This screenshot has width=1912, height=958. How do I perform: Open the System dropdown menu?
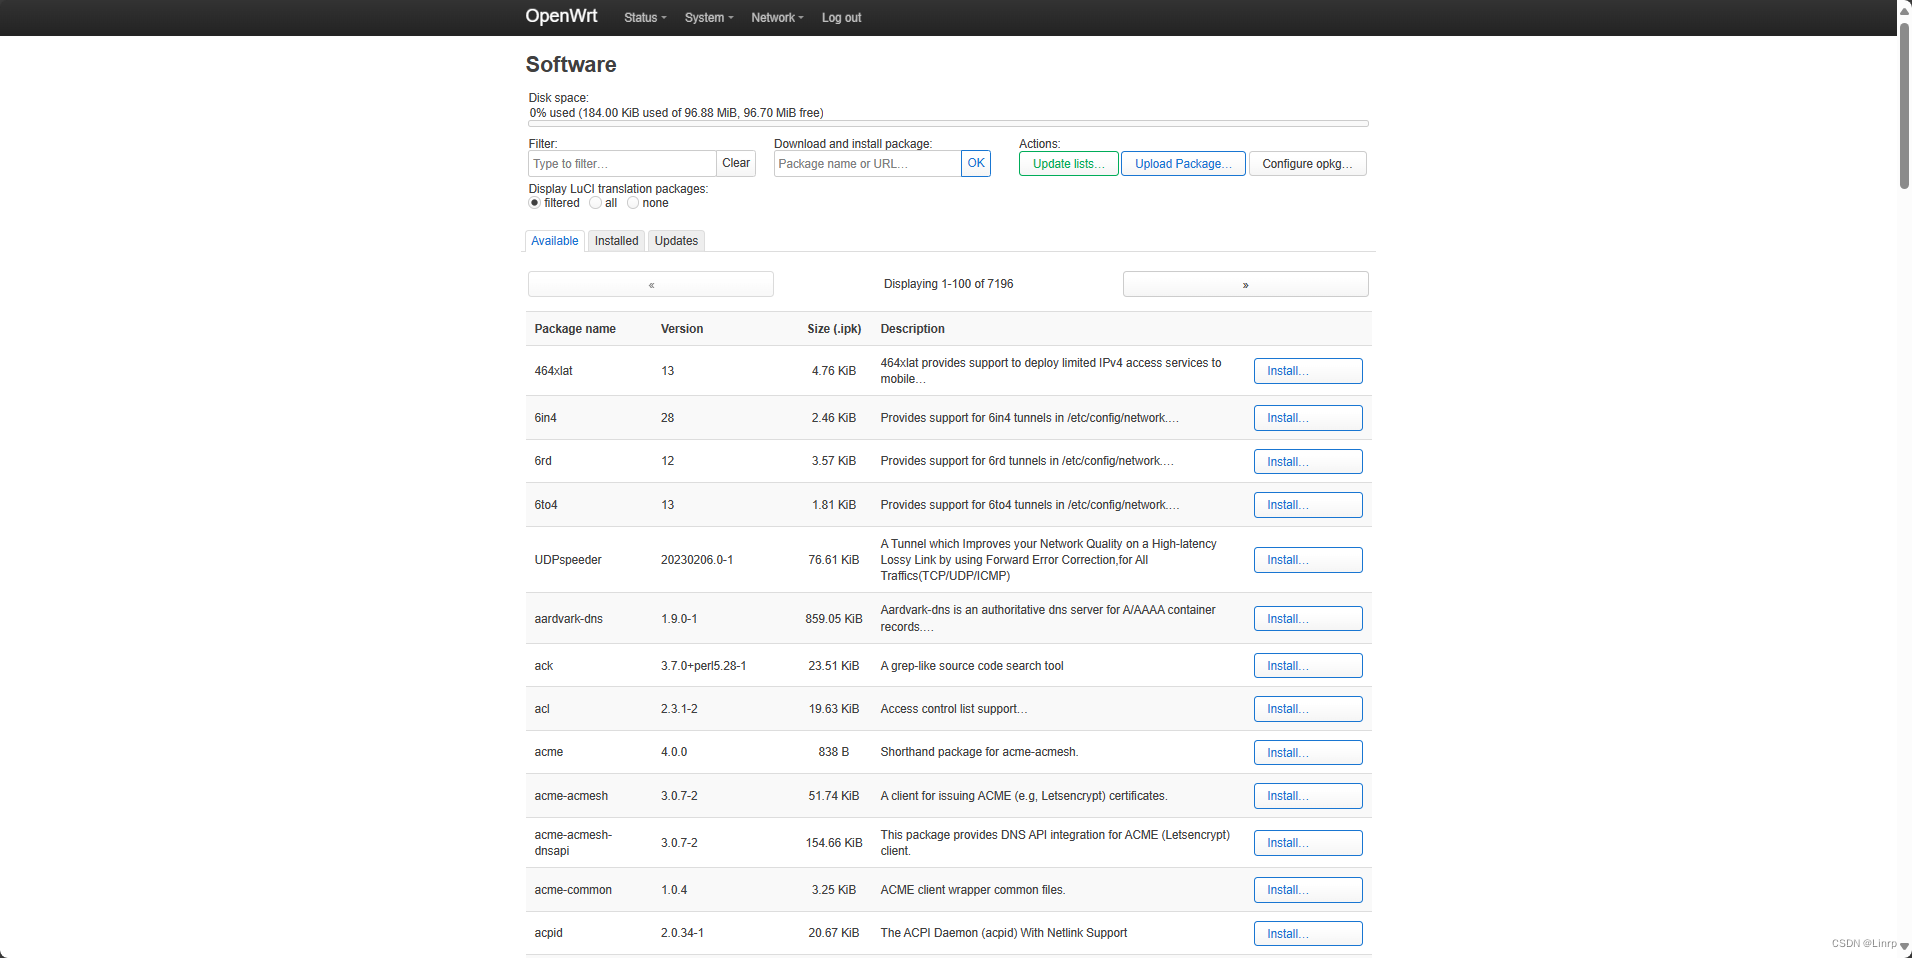(x=709, y=18)
